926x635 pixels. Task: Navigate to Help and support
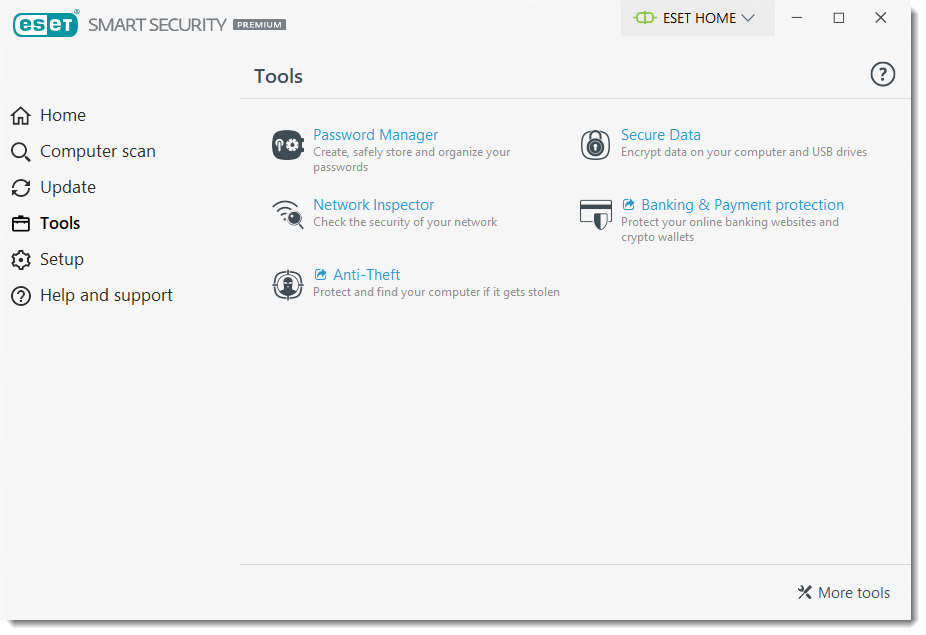tap(106, 295)
